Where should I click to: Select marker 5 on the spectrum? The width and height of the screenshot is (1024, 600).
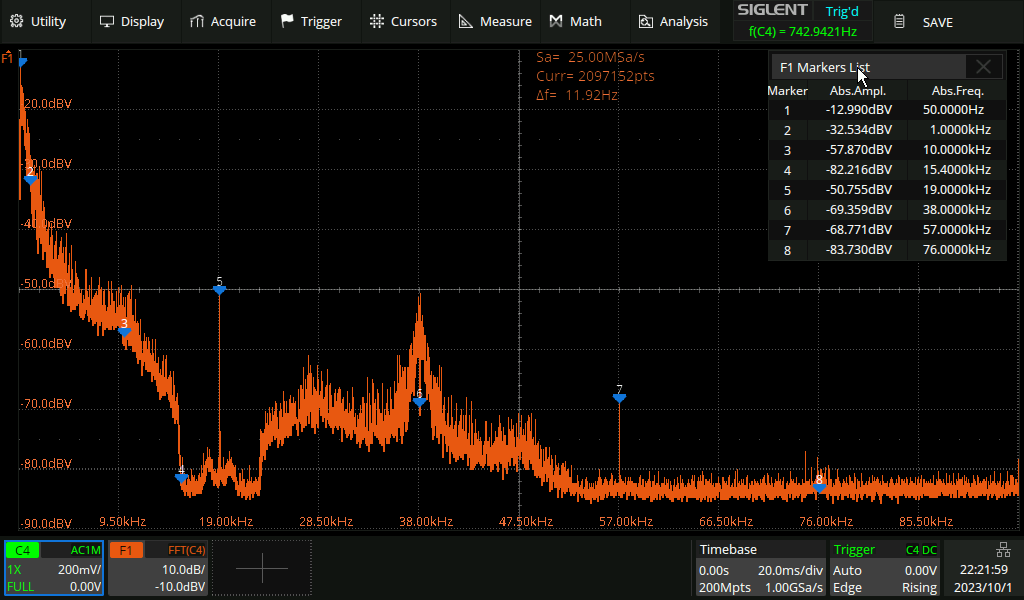219,289
